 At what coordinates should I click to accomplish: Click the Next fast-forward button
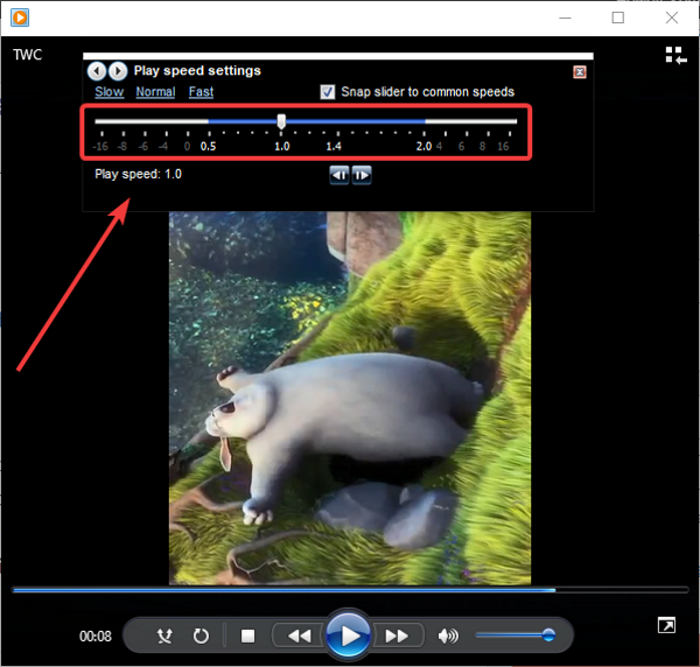pyautogui.click(x=397, y=635)
